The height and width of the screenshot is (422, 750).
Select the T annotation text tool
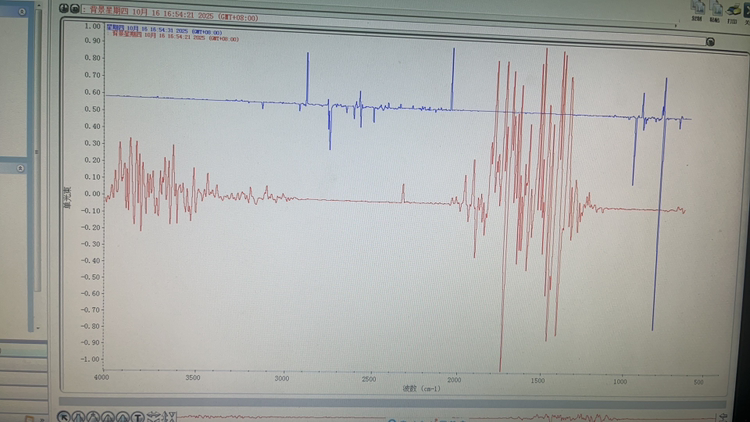point(137,417)
